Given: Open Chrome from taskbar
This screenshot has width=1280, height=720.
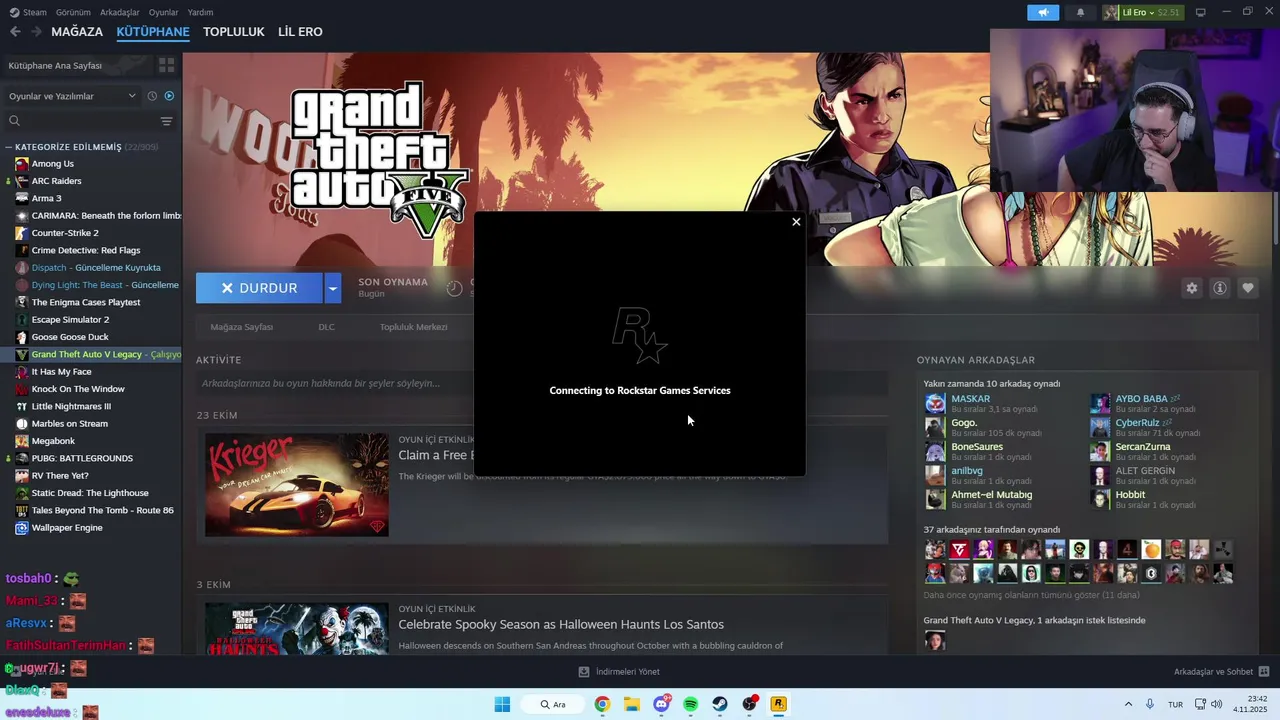Looking at the screenshot, I should point(602,704).
